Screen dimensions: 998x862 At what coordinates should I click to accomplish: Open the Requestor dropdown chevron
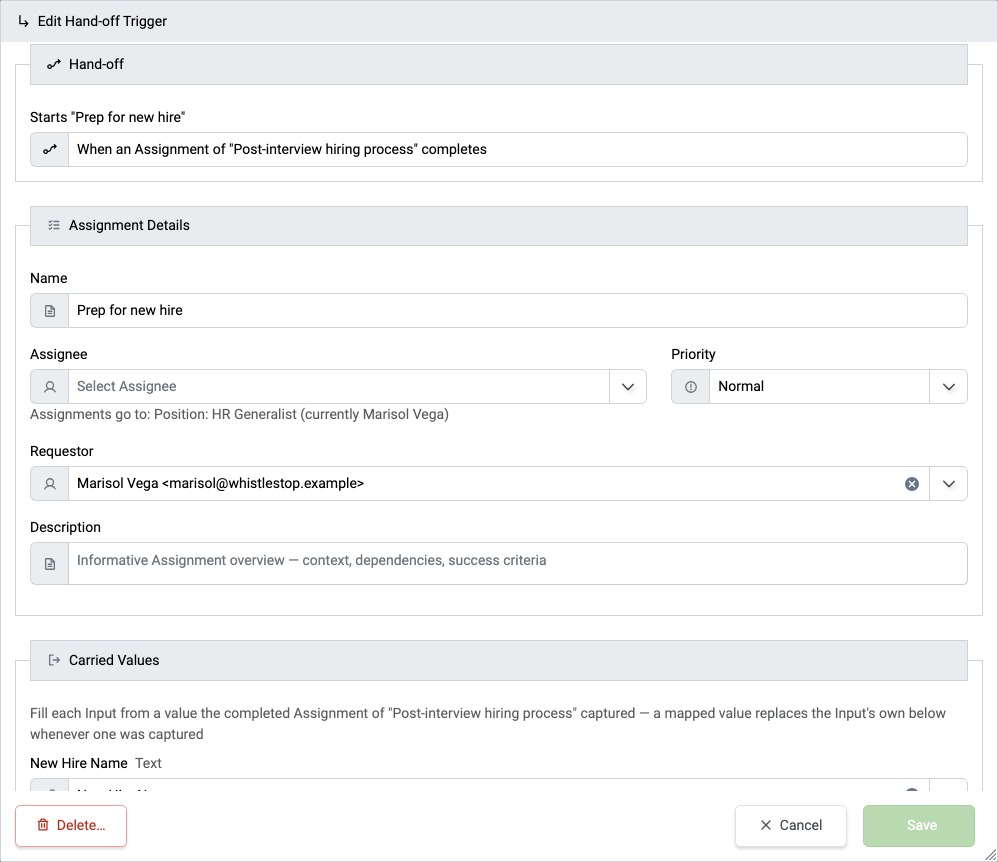[x=948, y=484]
